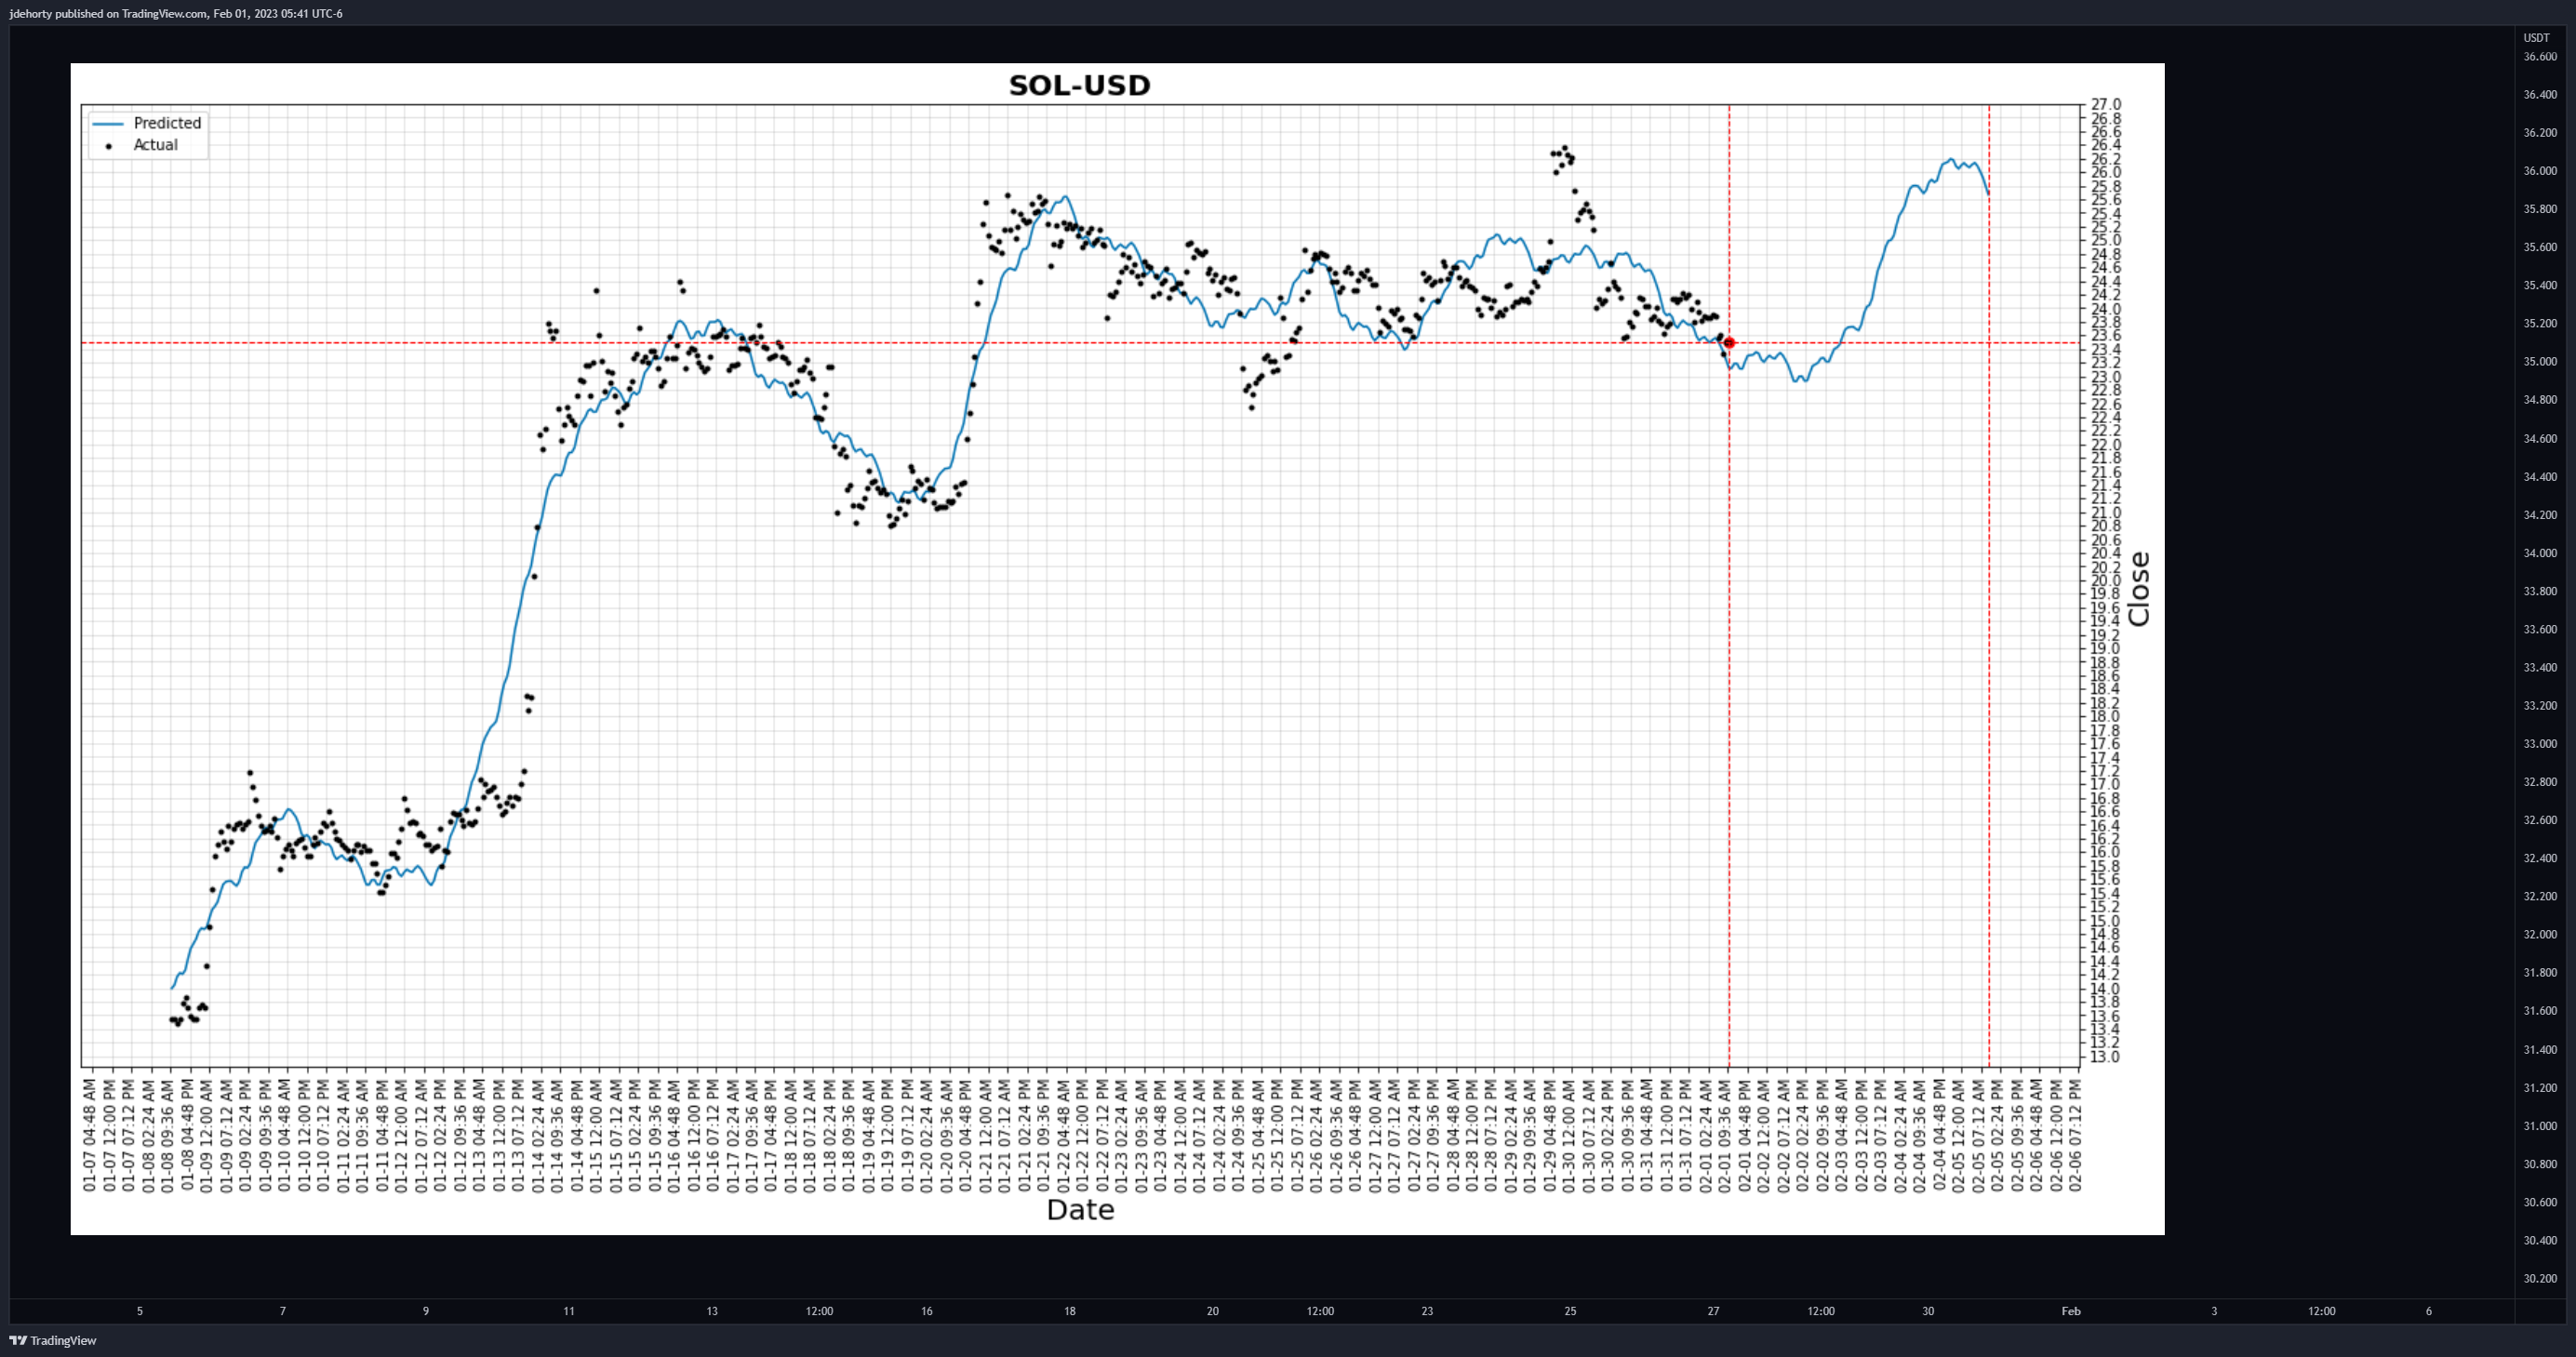This screenshot has height=1357, width=2576.
Task: Click the 36.000 price scale label
Action: pos(2540,171)
